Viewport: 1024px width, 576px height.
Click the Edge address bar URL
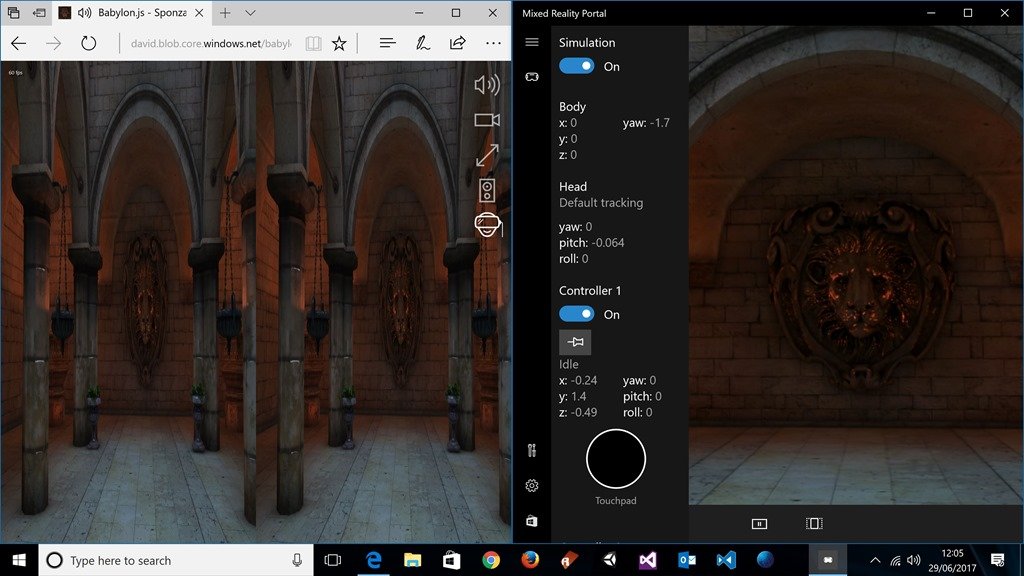[211, 44]
